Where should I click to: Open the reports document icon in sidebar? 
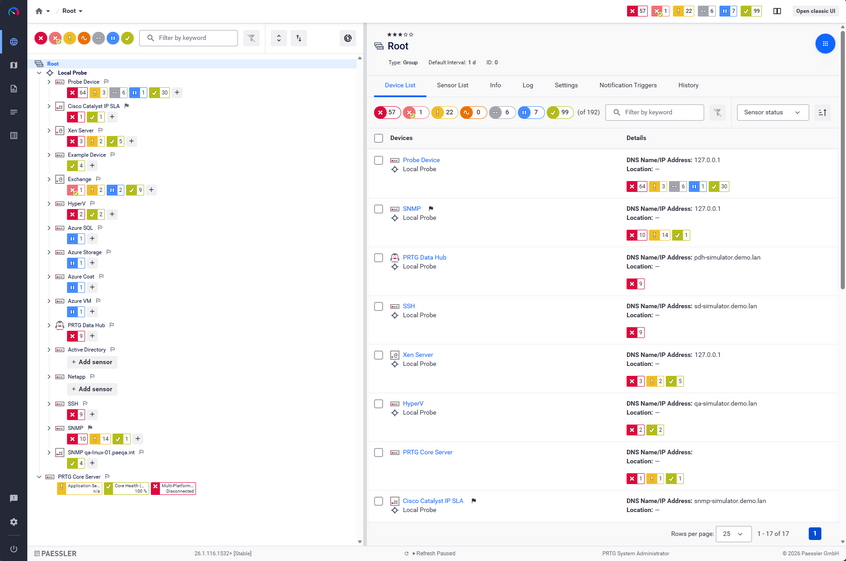[x=13, y=88]
